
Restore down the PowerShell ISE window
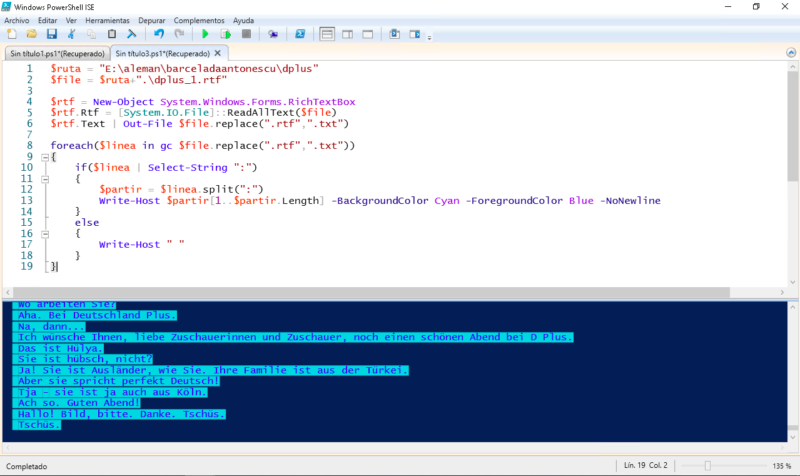756,7
